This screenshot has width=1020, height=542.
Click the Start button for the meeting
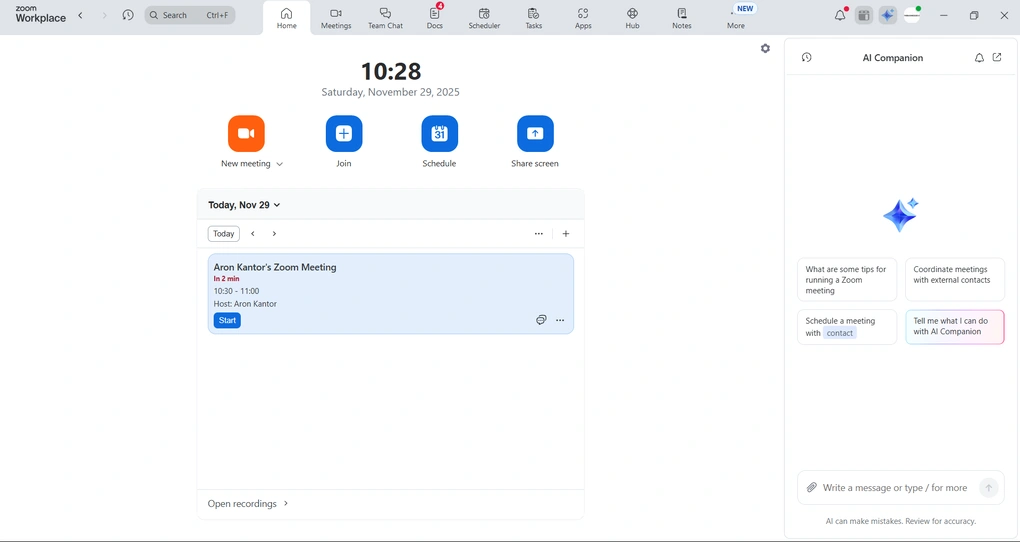pos(227,320)
